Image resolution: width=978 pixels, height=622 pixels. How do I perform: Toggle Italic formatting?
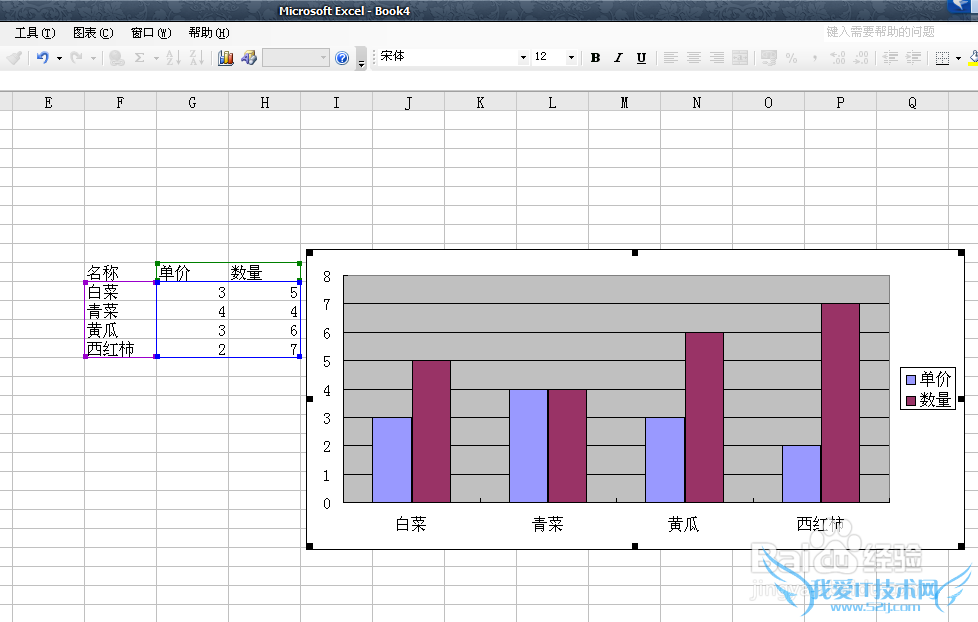click(618, 58)
